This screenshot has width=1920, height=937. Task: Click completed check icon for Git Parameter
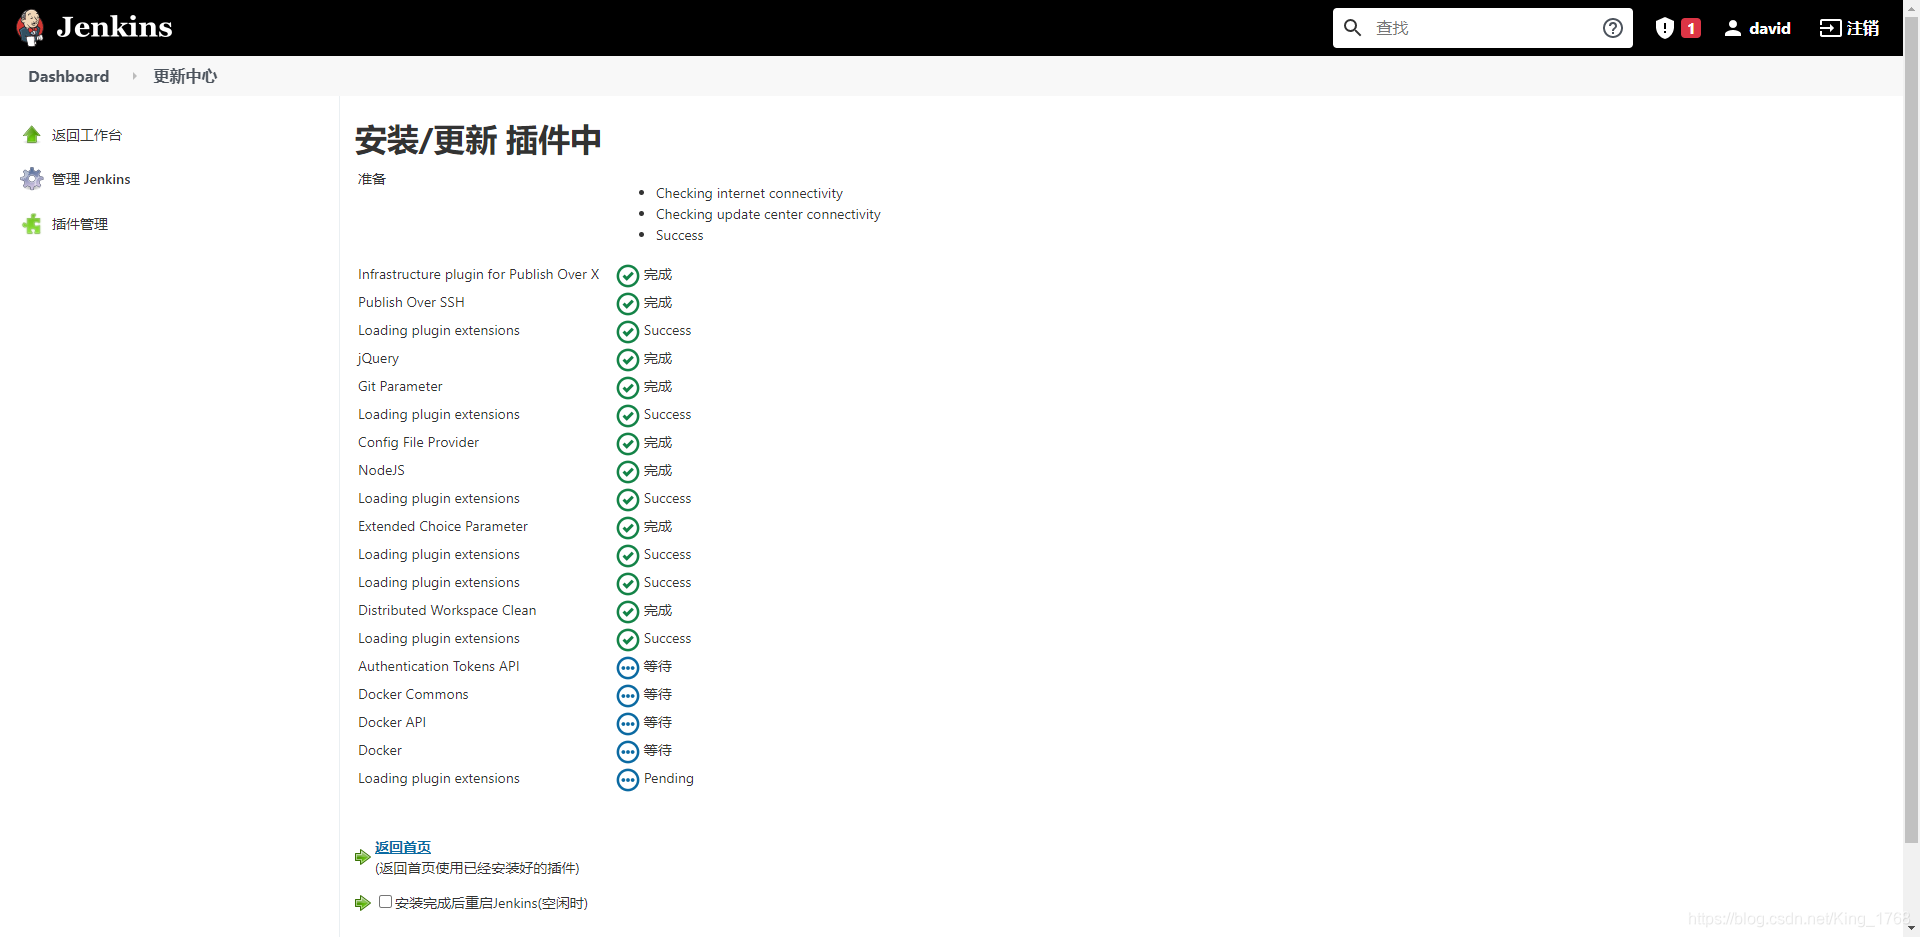click(x=628, y=387)
